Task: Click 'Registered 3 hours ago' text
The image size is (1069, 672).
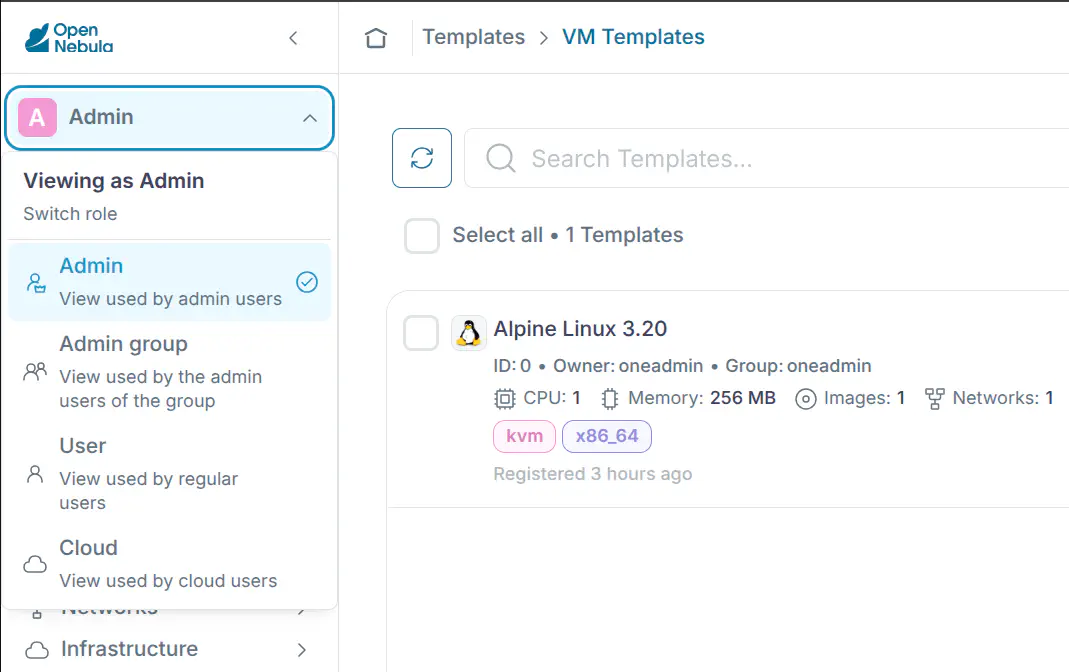Action: click(592, 474)
